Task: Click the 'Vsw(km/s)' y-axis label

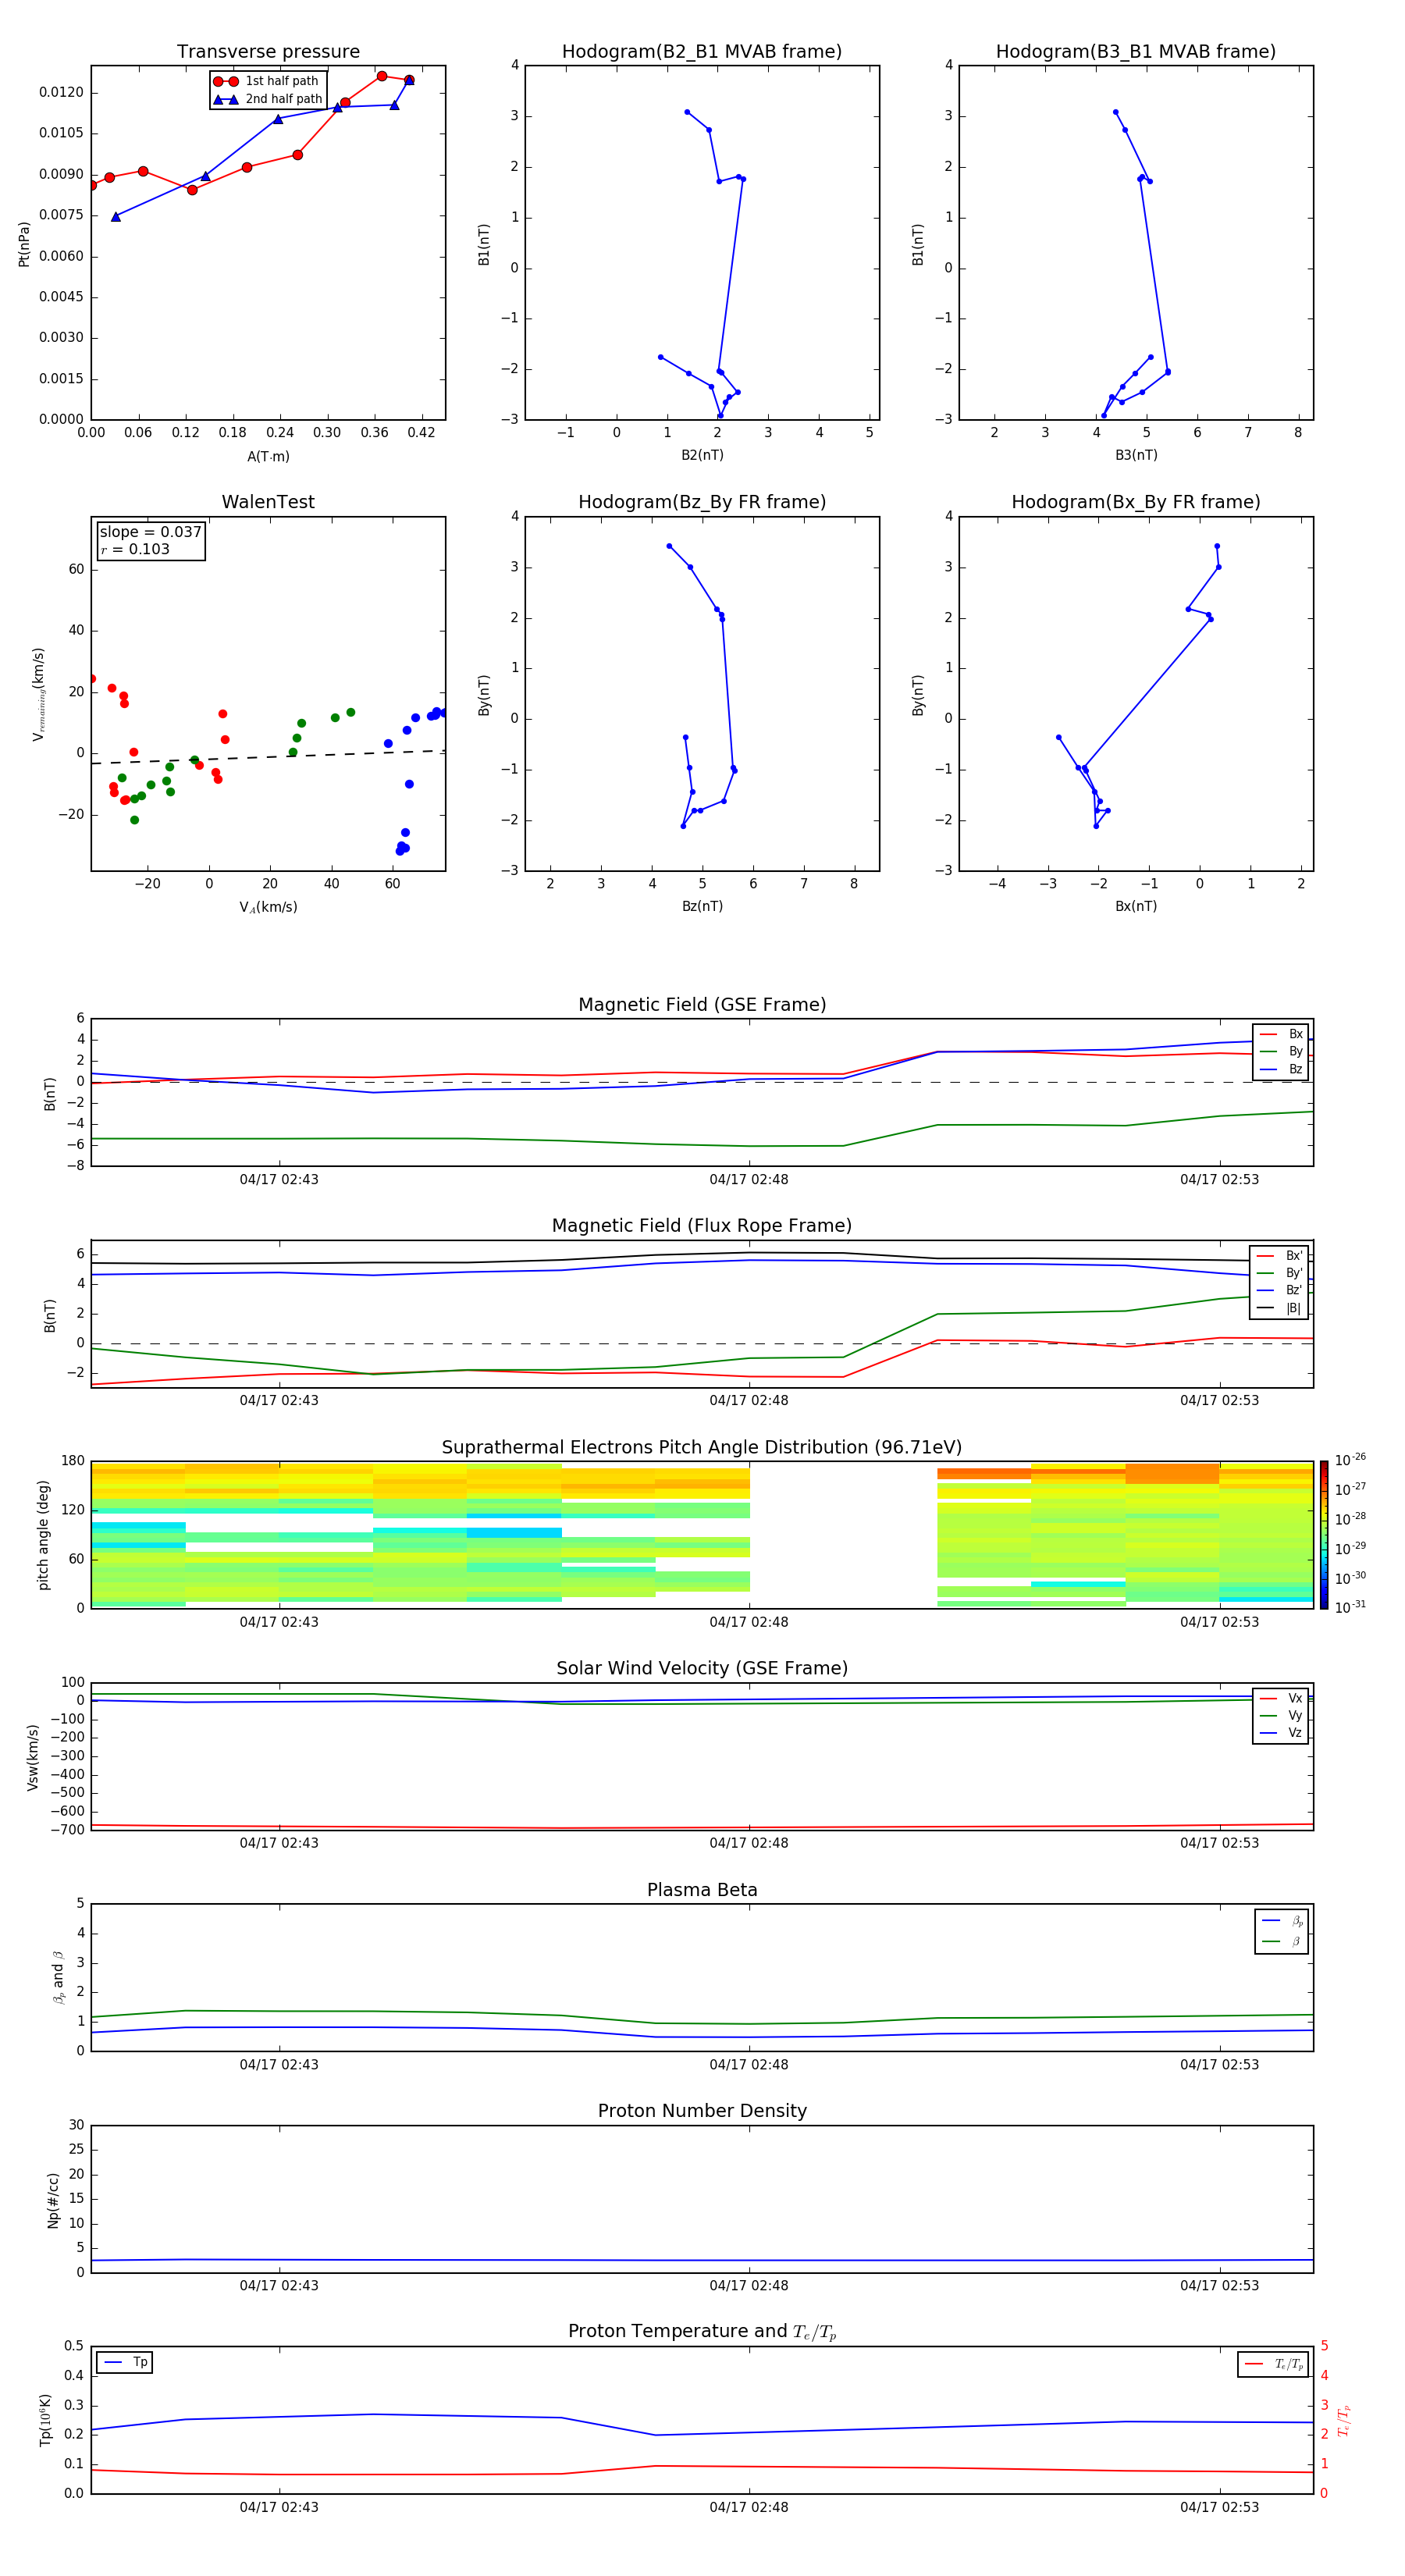Action: (x=33, y=1757)
